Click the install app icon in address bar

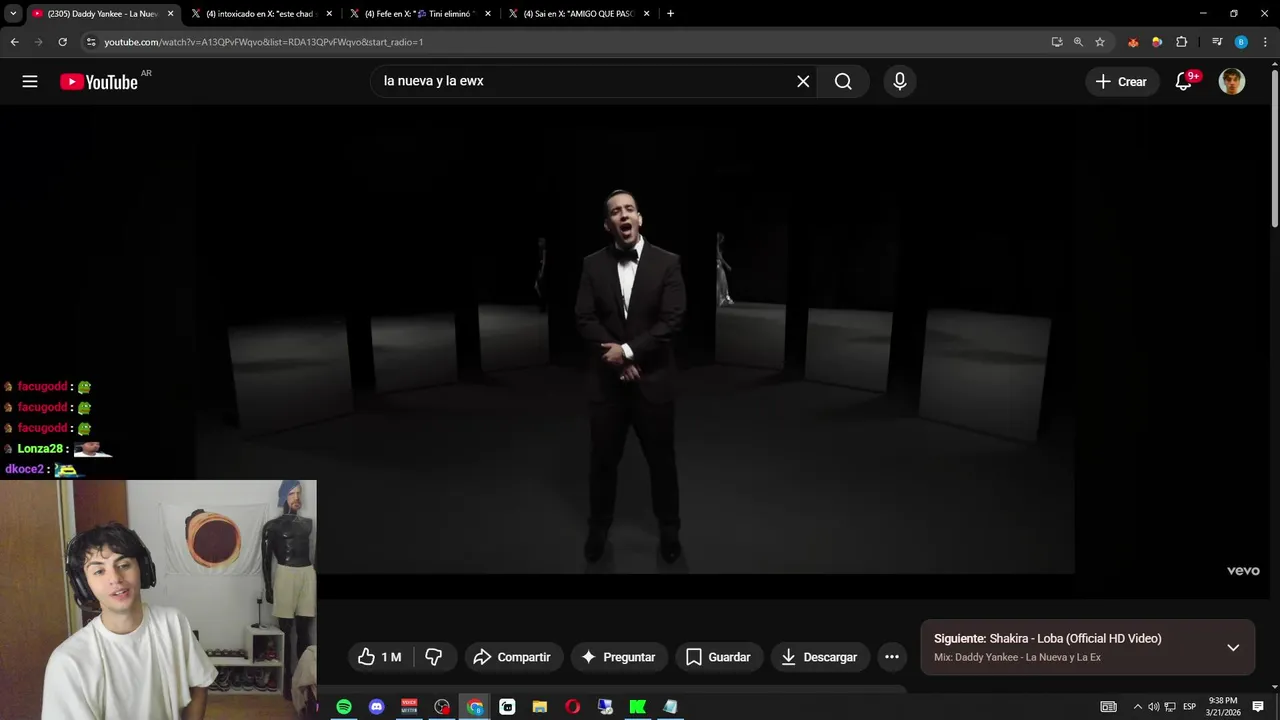(x=1057, y=42)
